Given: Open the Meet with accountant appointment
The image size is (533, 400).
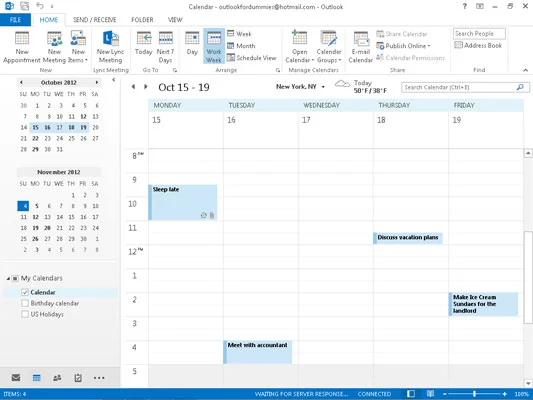Looking at the screenshot, I should tap(257, 352).
